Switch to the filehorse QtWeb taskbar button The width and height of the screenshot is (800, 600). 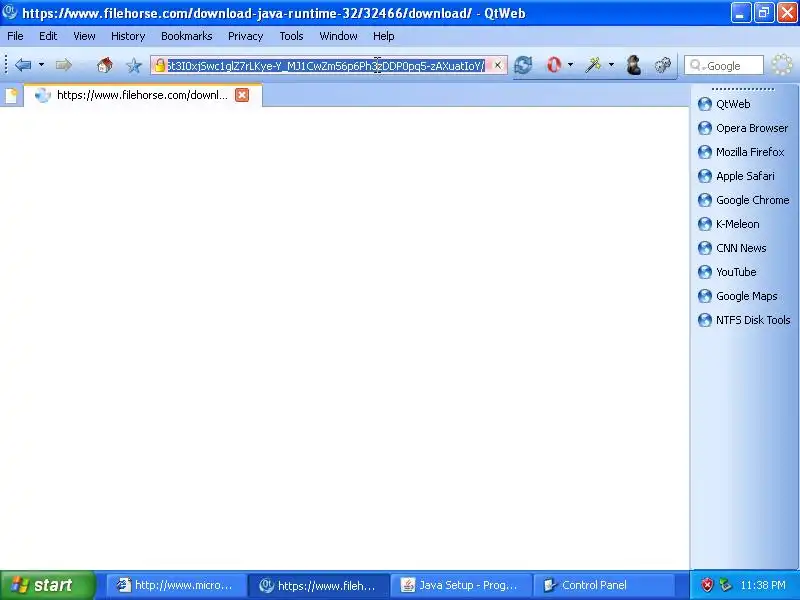[318, 585]
